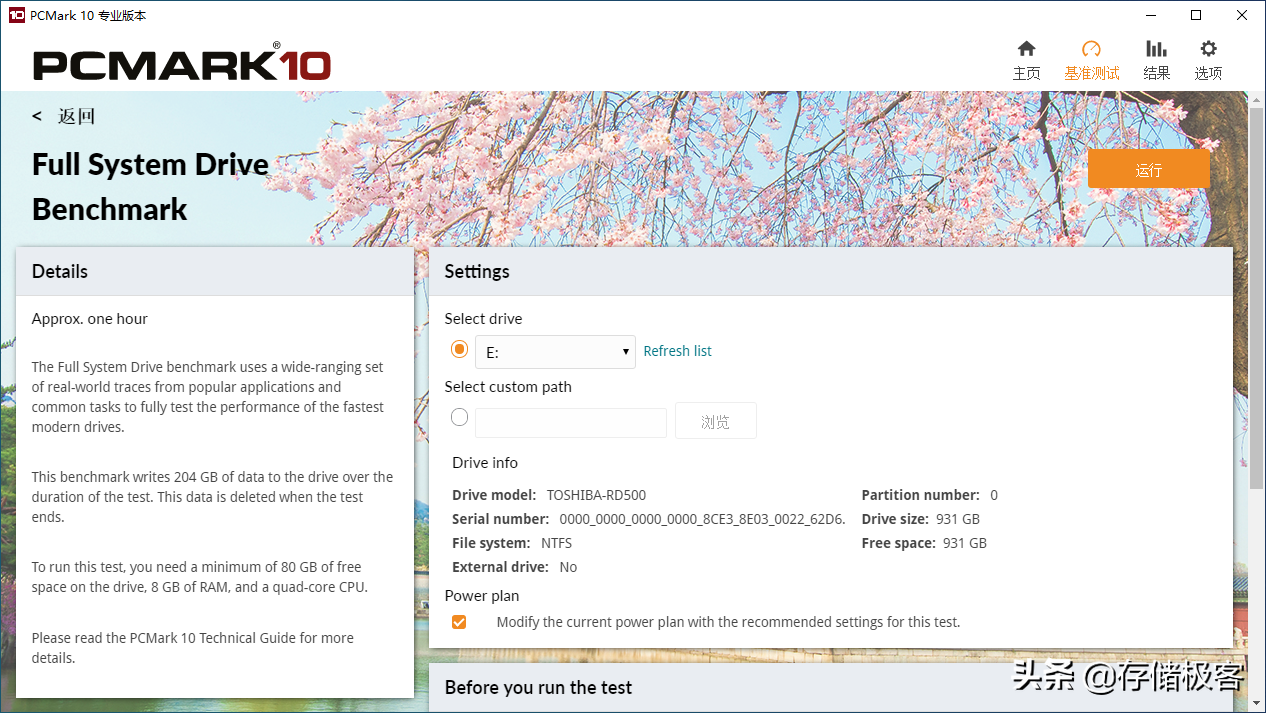The height and width of the screenshot is (713, 1266).
Task: Toggle the modify power plan checkbox
Action: (x=459, y=622)
